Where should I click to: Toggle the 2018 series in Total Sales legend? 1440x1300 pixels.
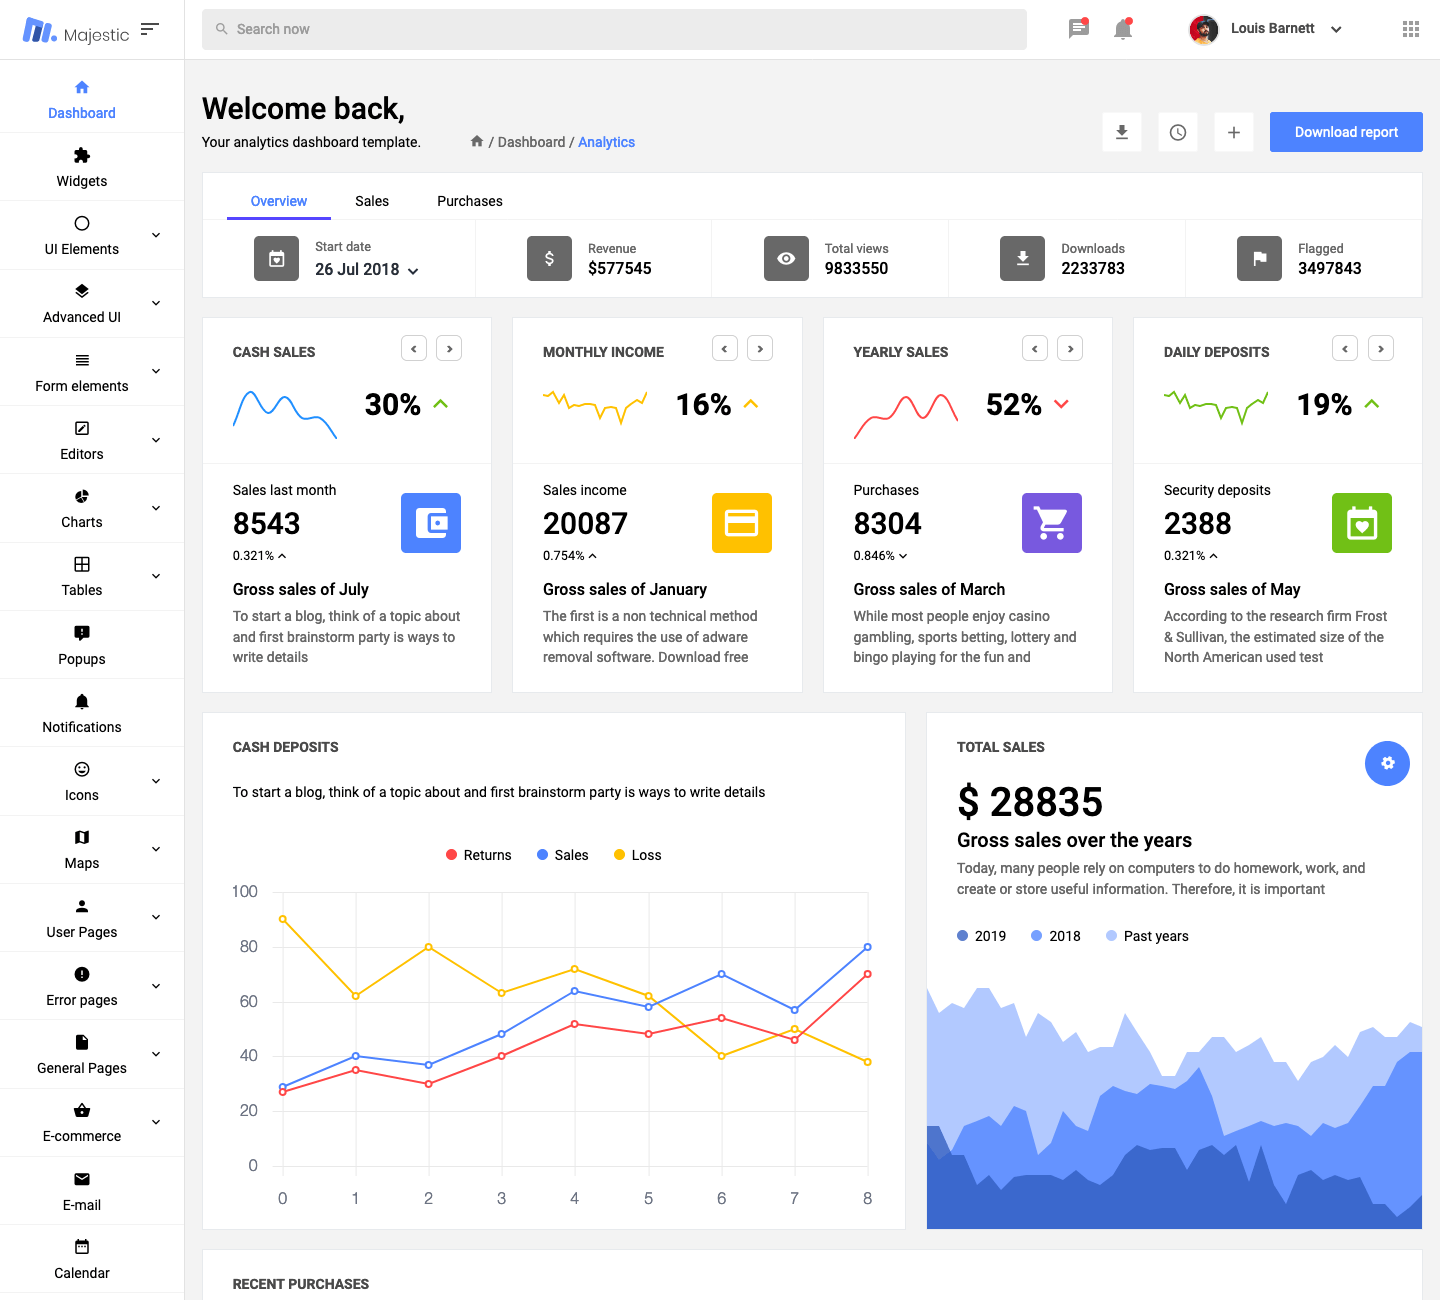[x=1055, y=936]
